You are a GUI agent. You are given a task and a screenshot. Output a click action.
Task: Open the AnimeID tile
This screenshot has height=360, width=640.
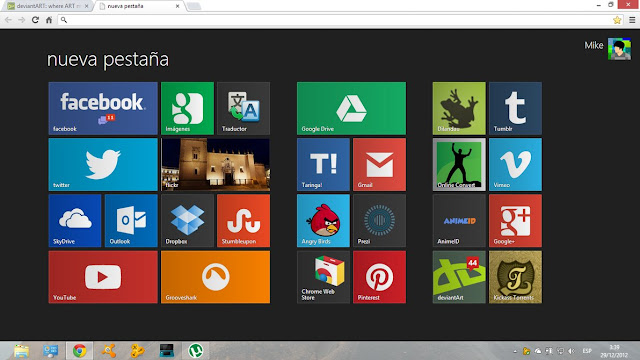(459, 221)
